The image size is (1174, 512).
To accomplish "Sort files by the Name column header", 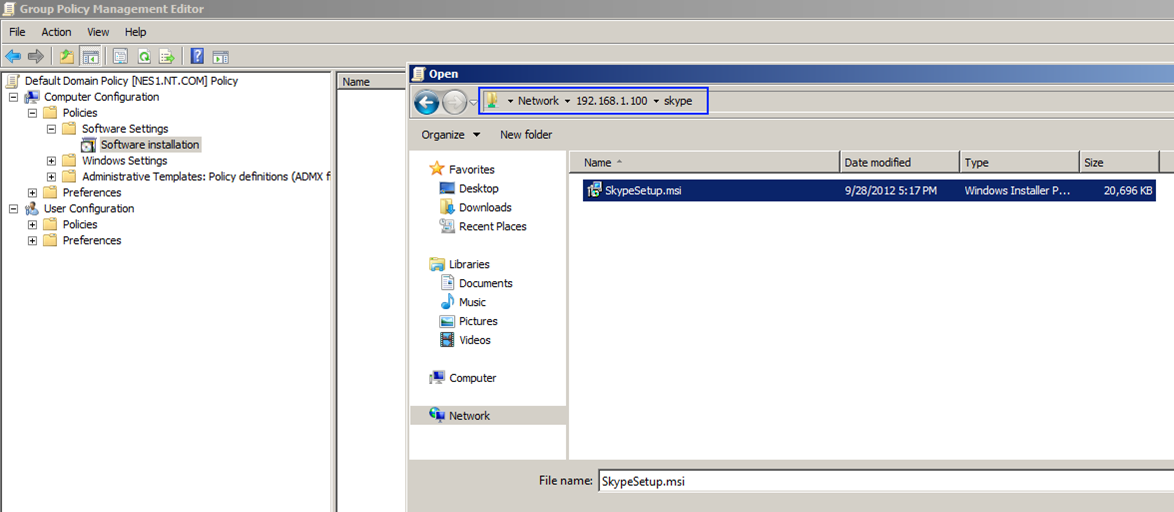I will (704, 162).
